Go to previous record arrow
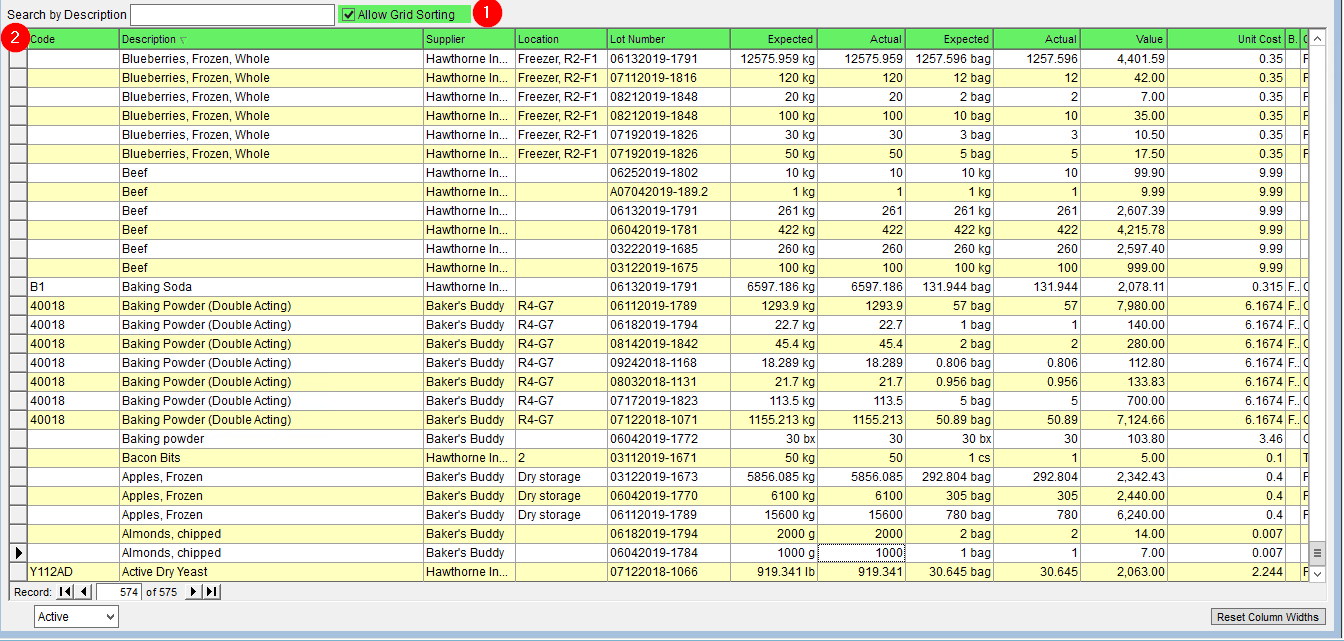This screenshot has width=1344, height=641. pyautogui.click(x=83, y=592)
